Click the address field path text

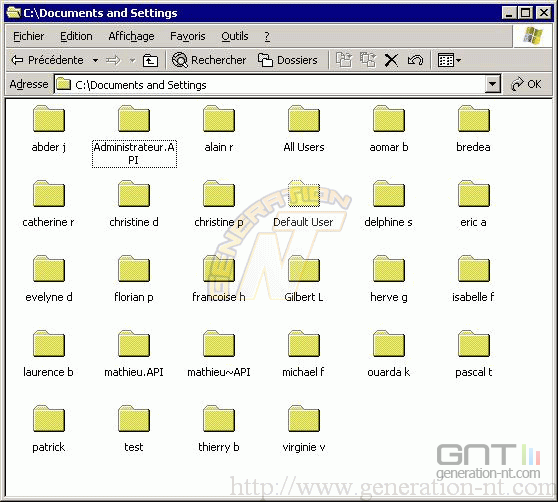coord(141,85)
